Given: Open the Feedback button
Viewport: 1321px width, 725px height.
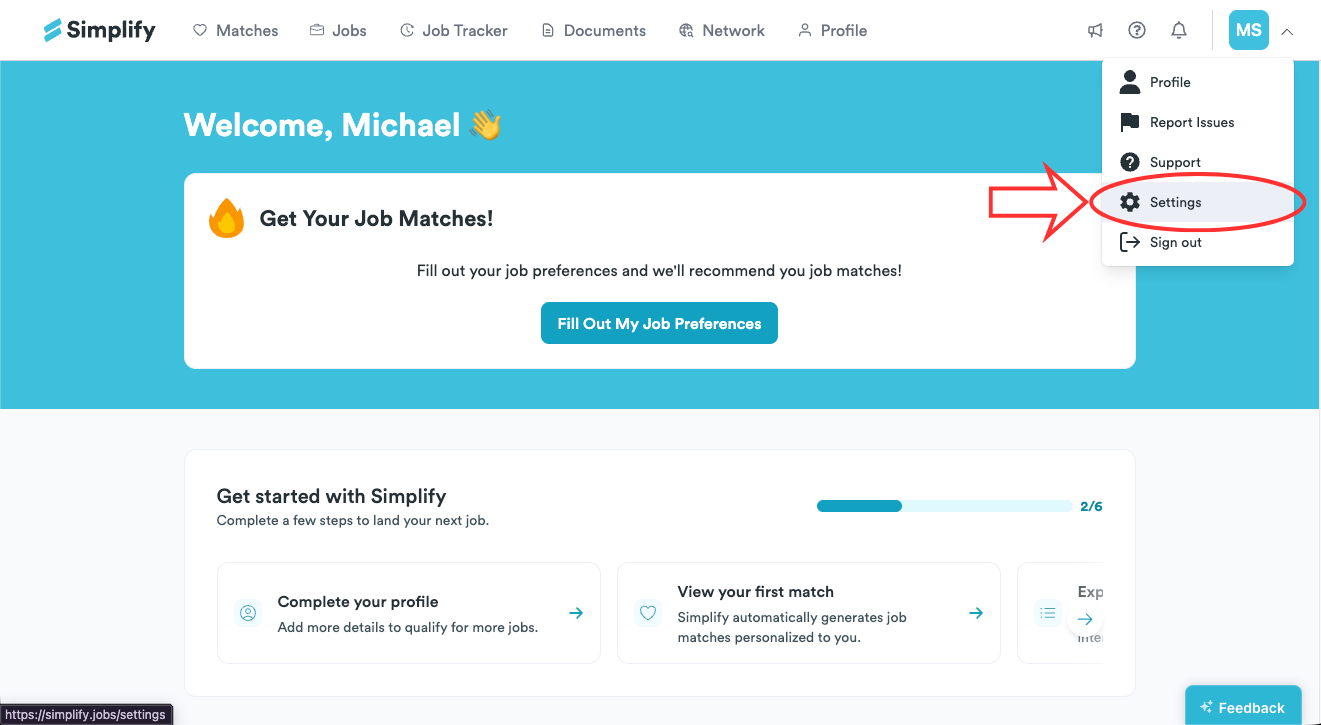Looking at the screenshot, I should (x=1243, y=707).
